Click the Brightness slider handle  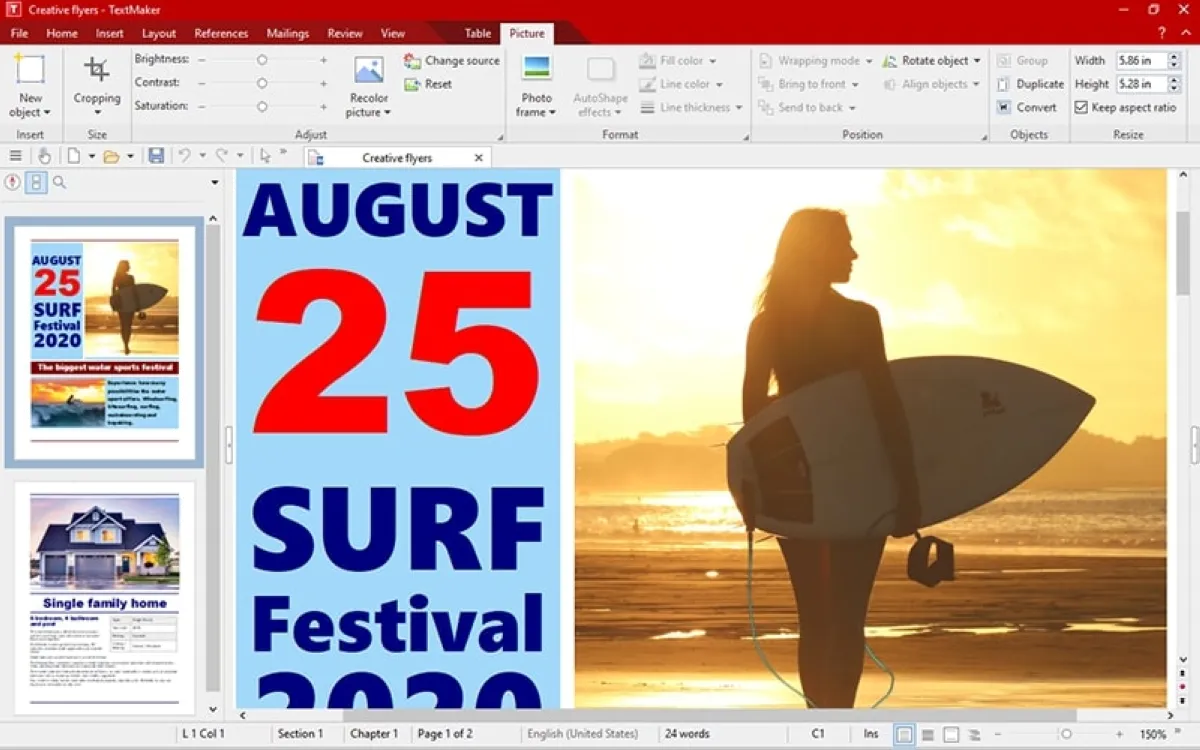(262, 60)
